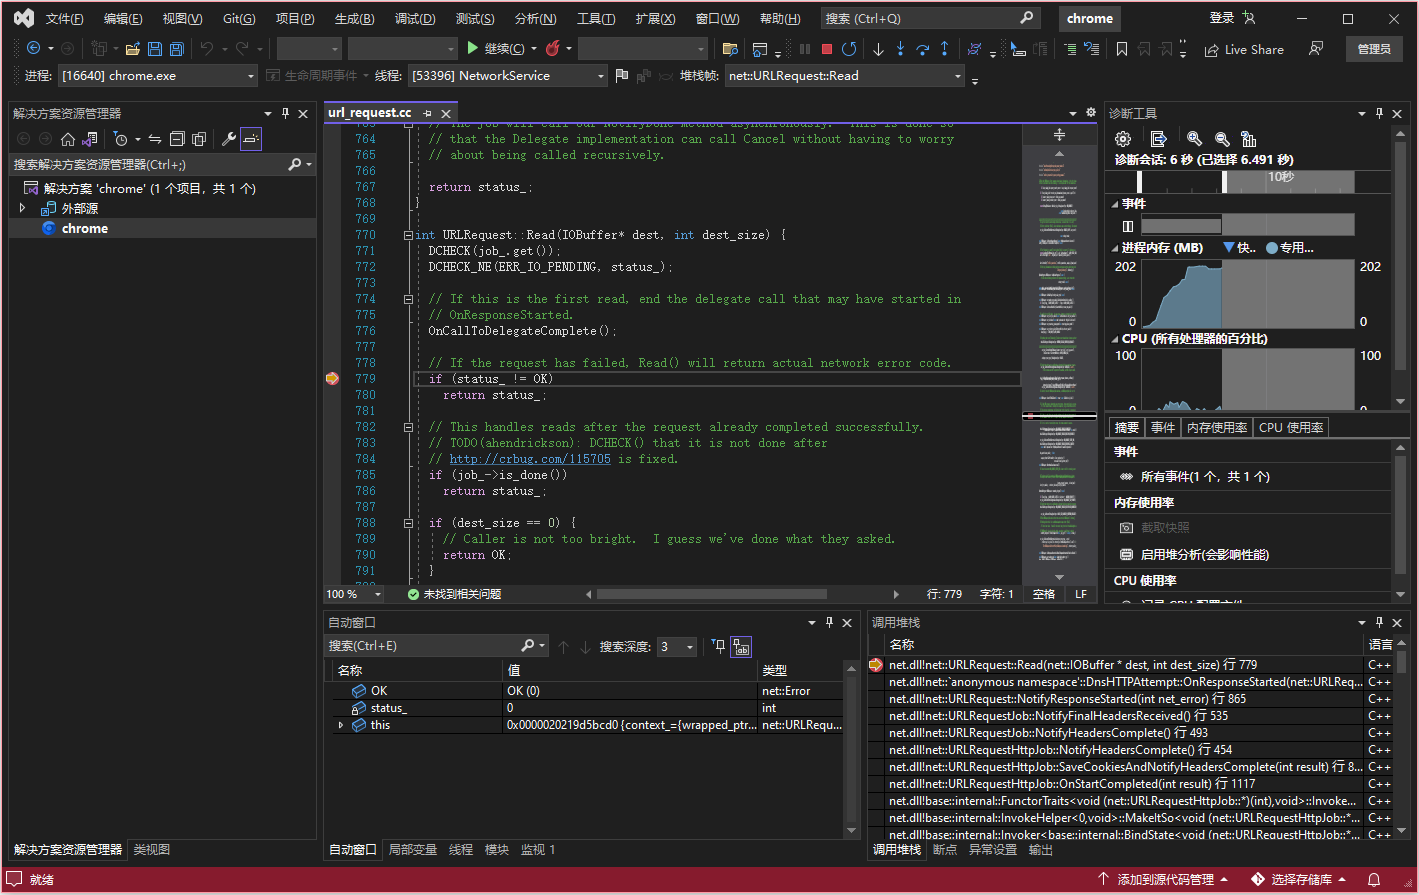1419x895 pixels.
Task: Click the red Stop Debugging square
Action: coord(827,49)
